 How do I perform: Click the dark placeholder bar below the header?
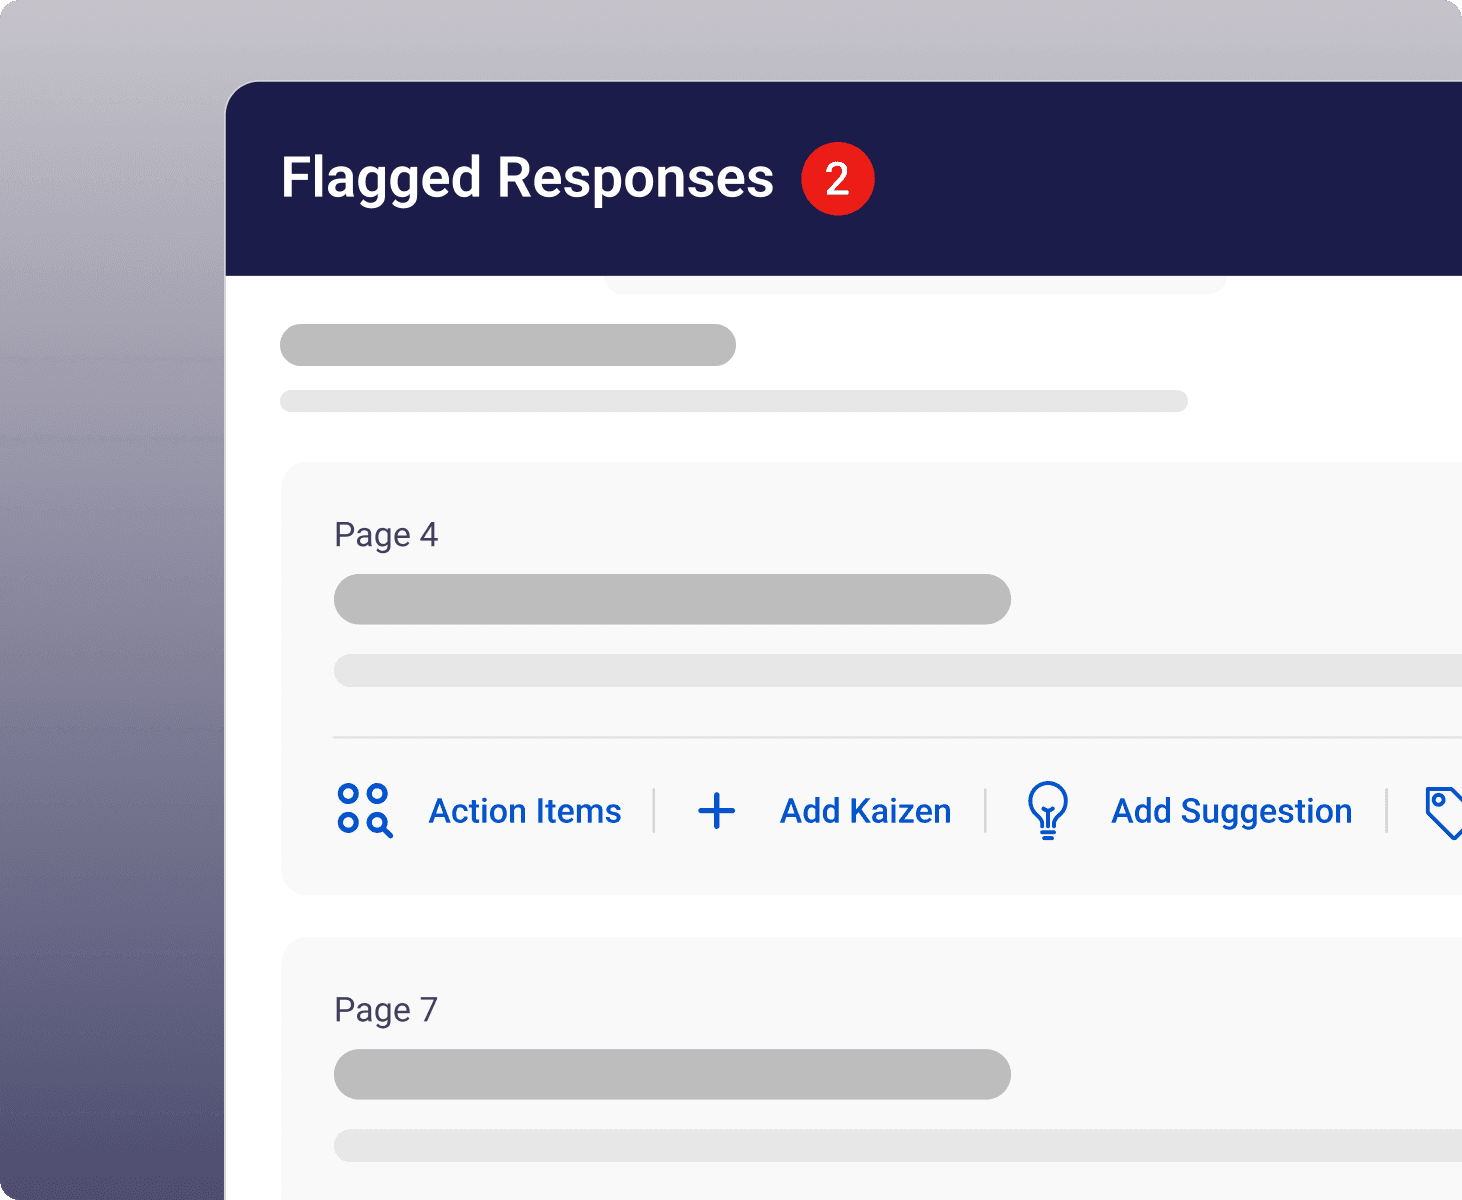(x=508, y=345)
